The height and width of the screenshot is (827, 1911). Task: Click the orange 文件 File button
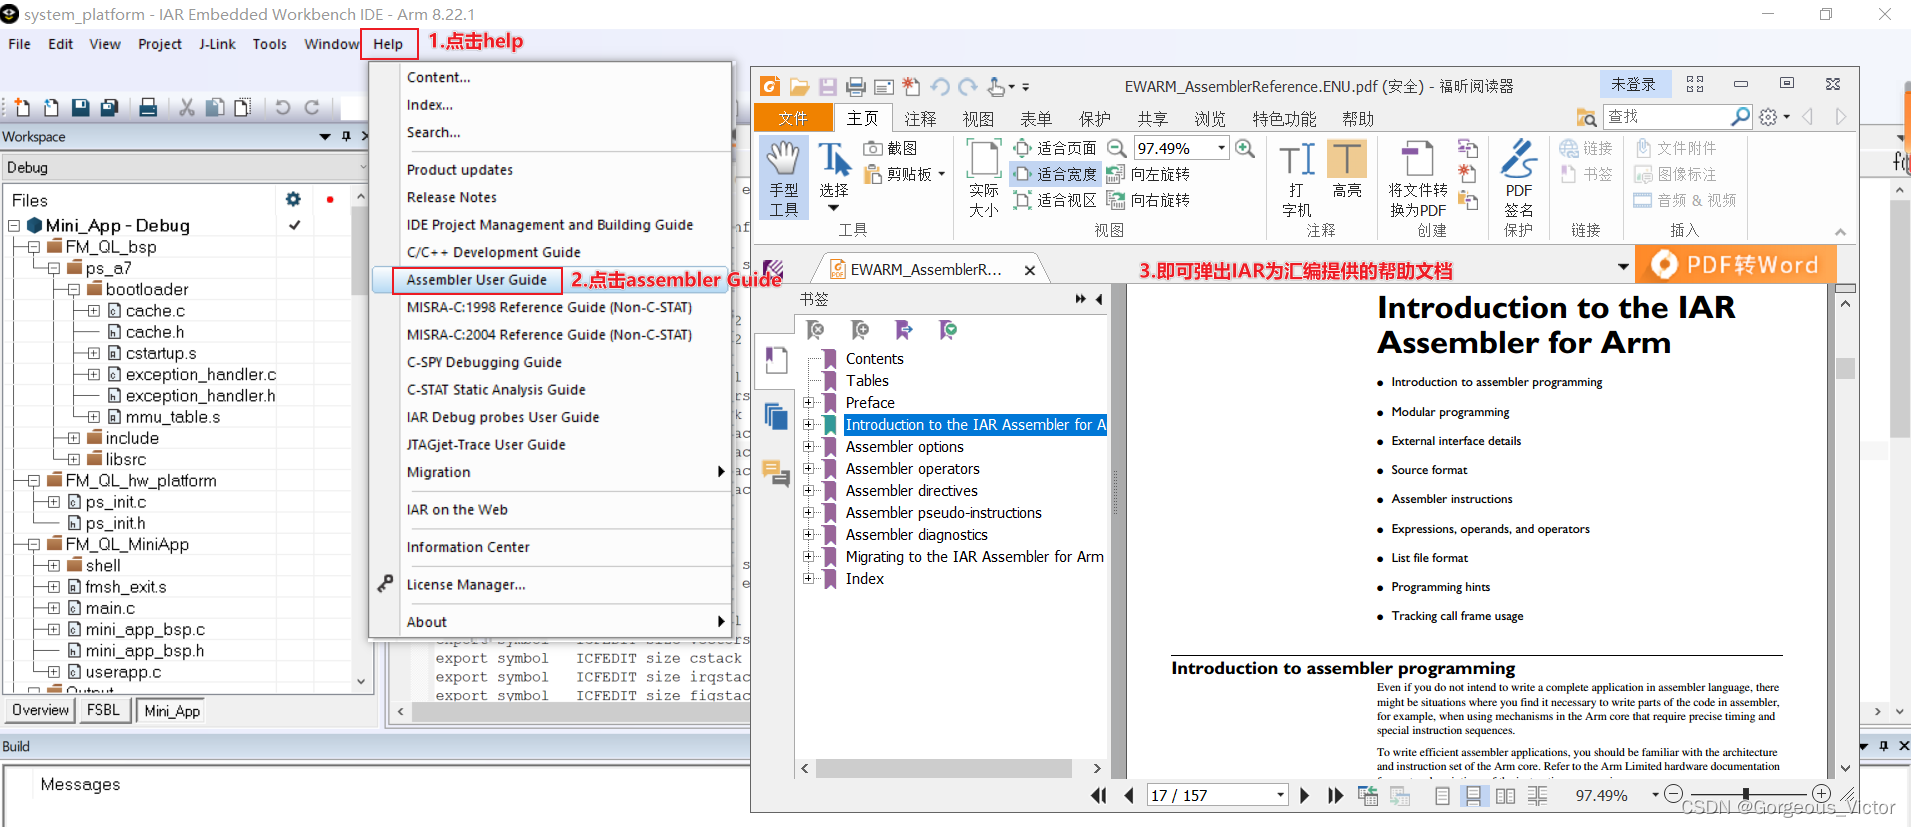coord(793,118)
